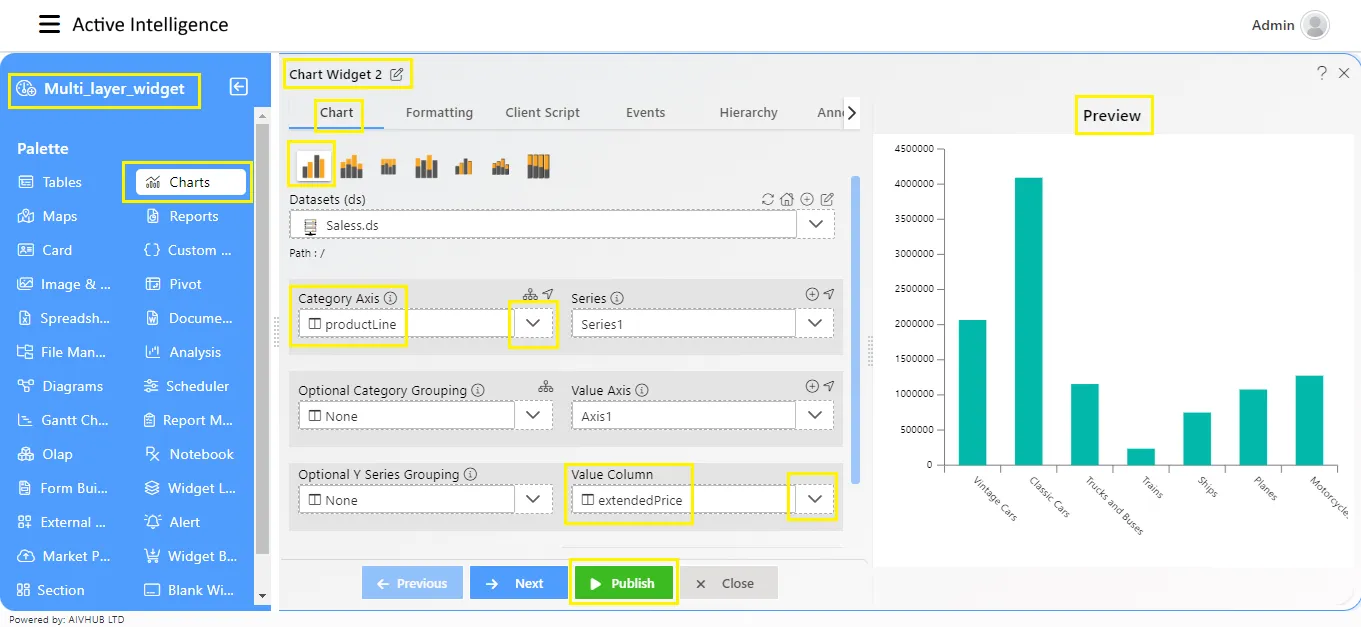Refresh the datasets list icon
The height and width of the screenshot is (627, 1361).
768,199
